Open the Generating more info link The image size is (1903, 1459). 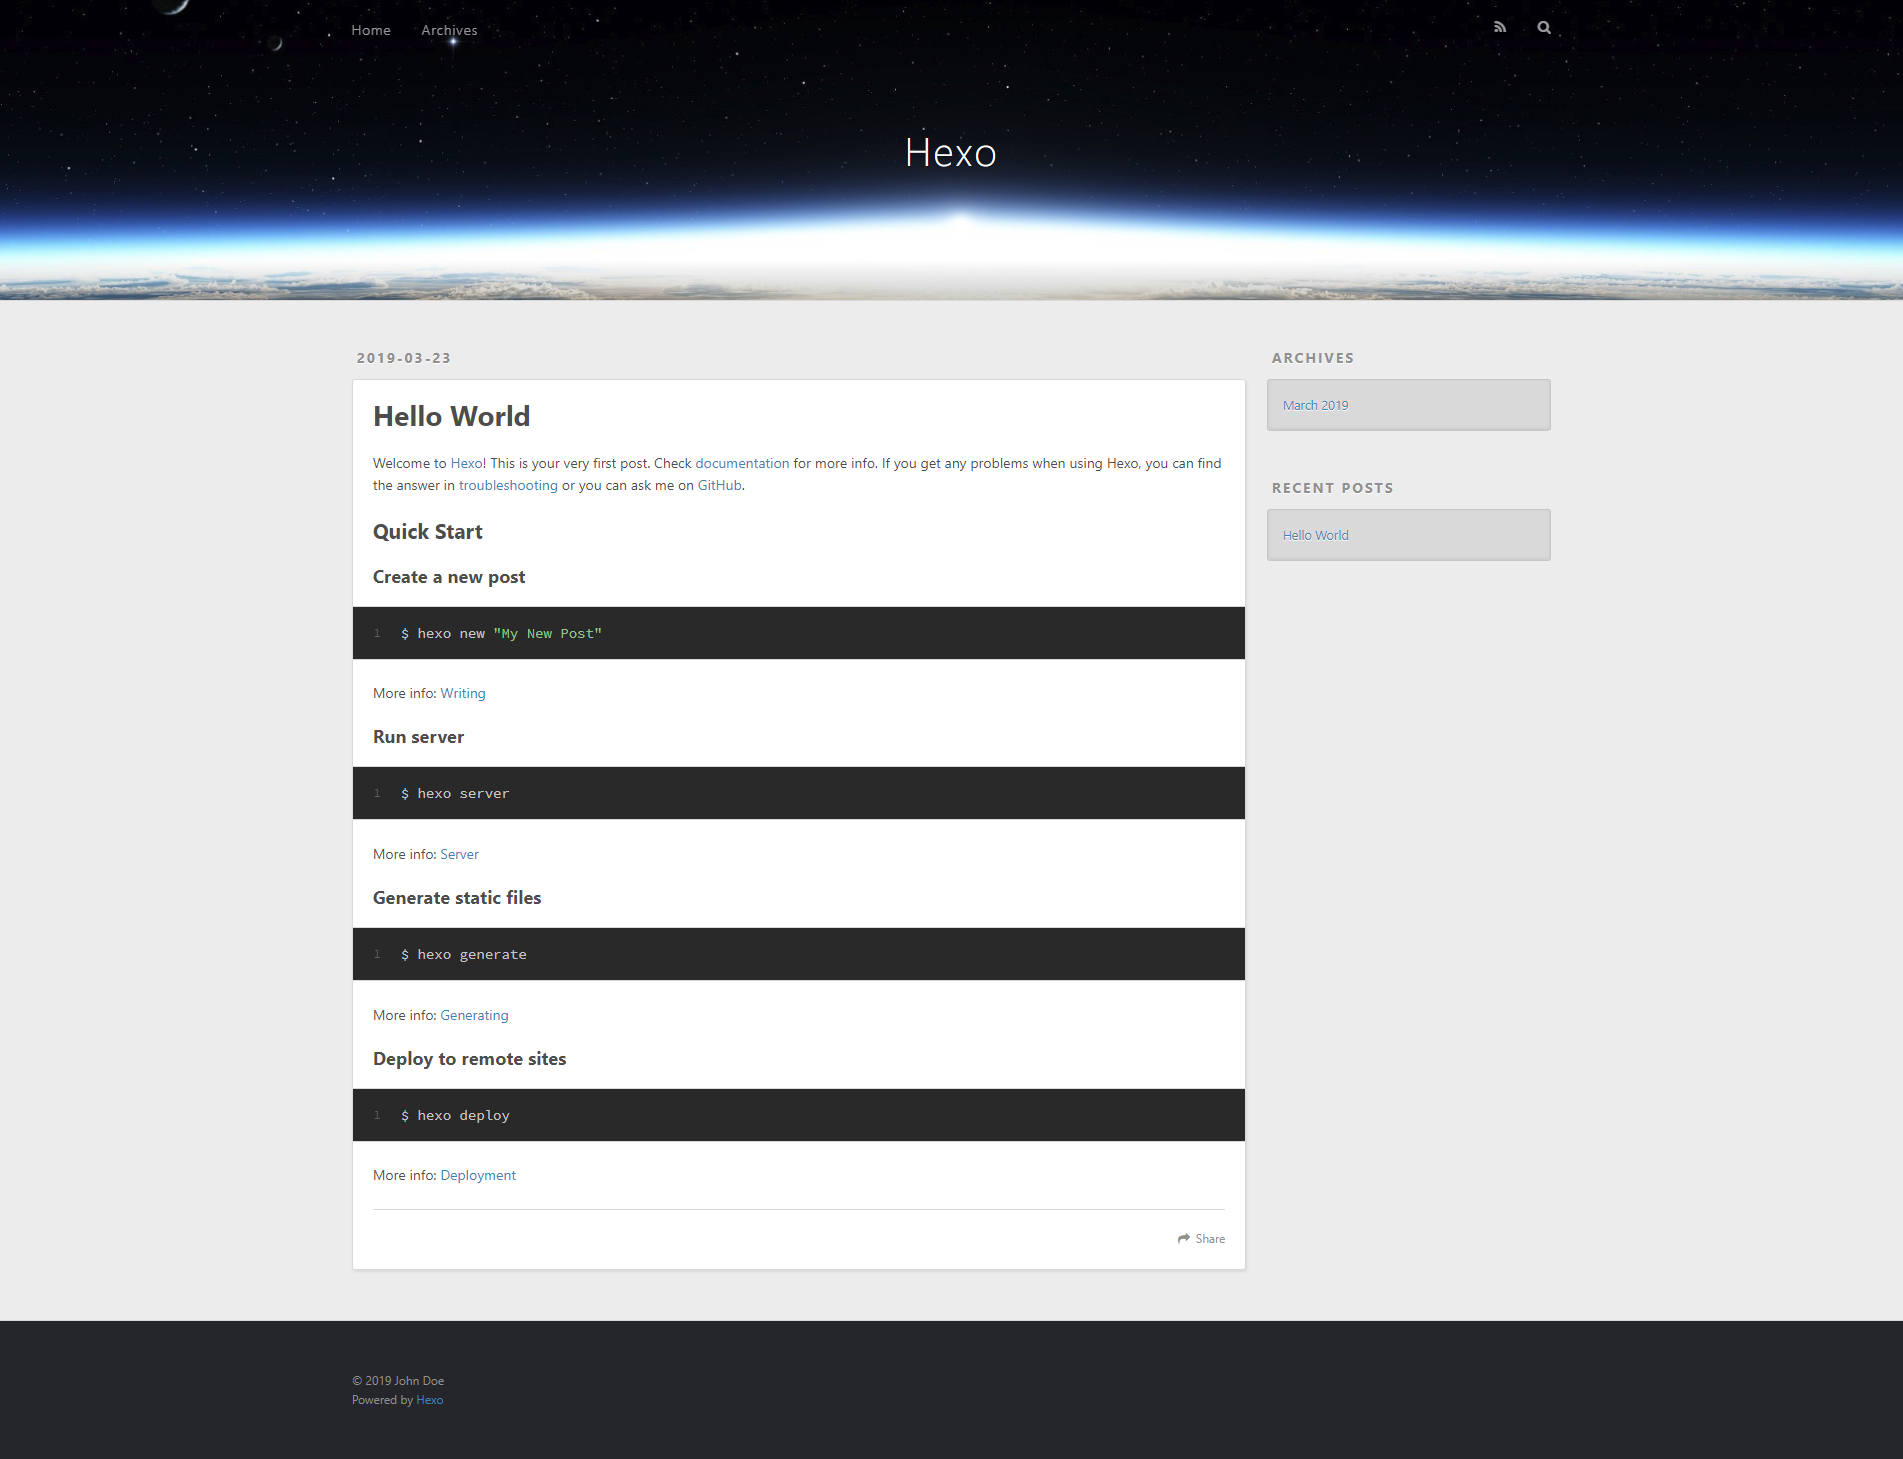pos(475,1015)
